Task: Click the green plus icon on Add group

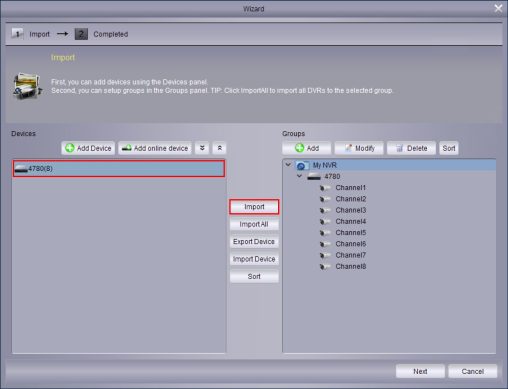Action: click(299, 148)
